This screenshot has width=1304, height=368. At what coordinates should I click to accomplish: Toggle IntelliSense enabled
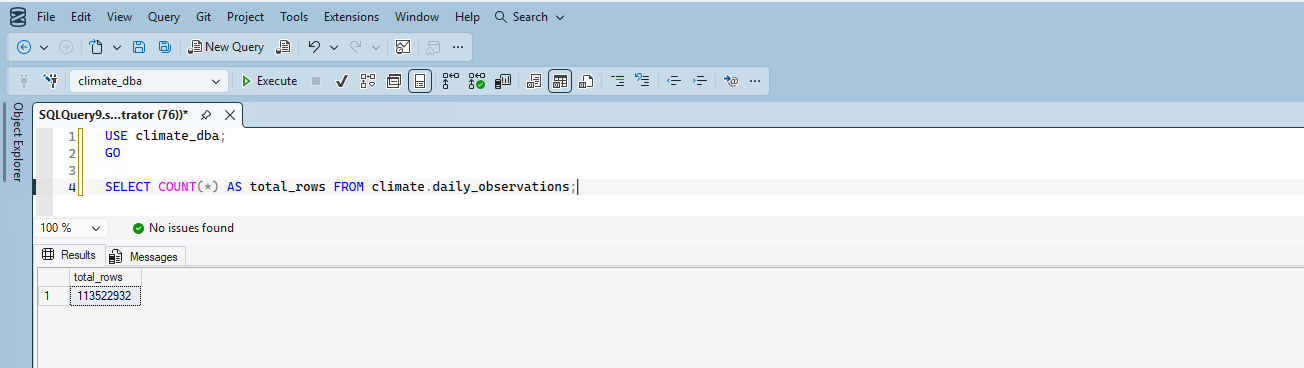coord(420,81)
